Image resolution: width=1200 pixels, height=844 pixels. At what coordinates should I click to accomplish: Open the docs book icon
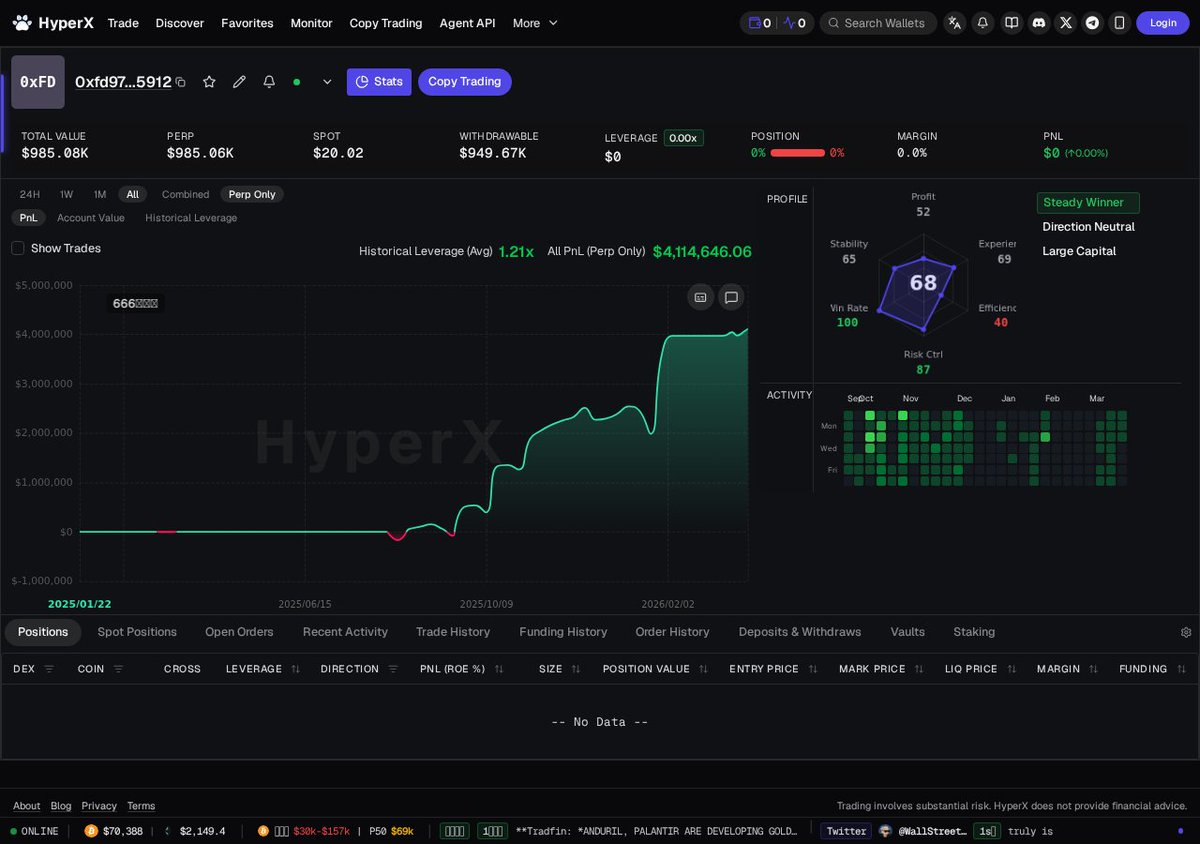[1011, 23]
